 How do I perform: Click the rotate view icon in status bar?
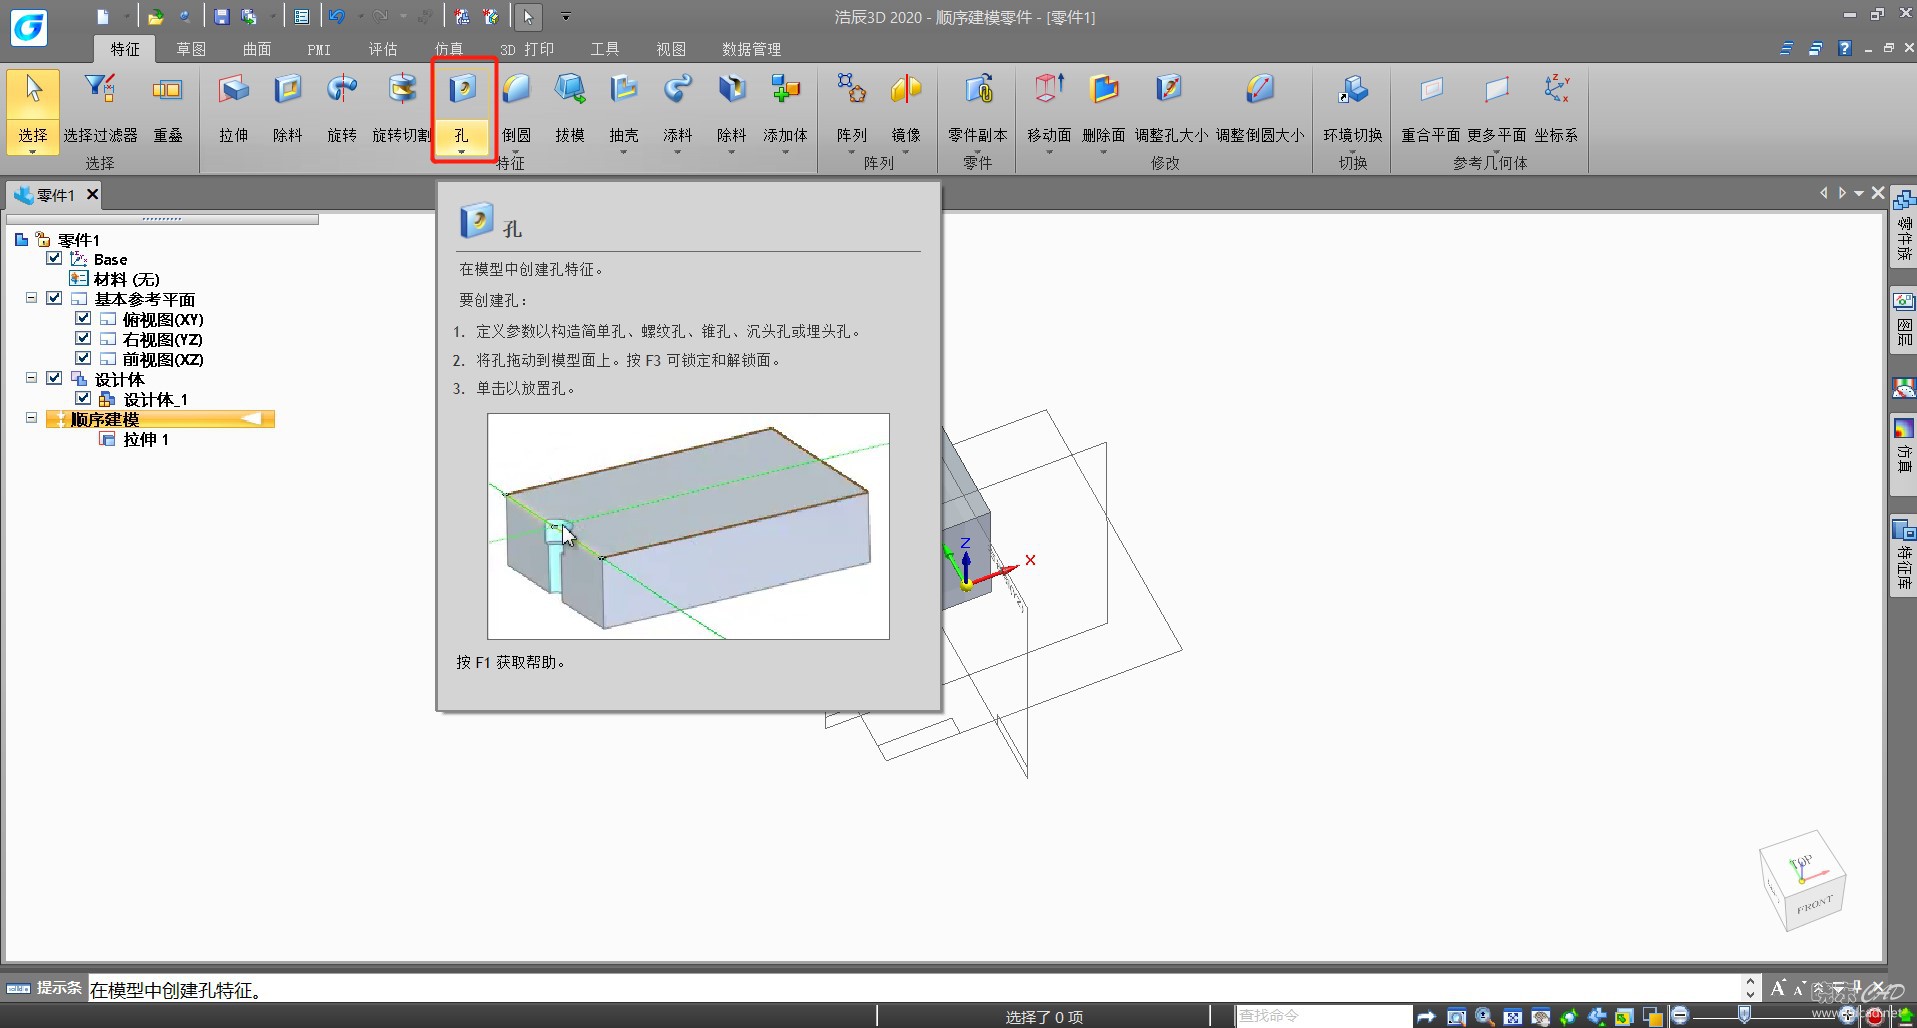[1569, 1017]
